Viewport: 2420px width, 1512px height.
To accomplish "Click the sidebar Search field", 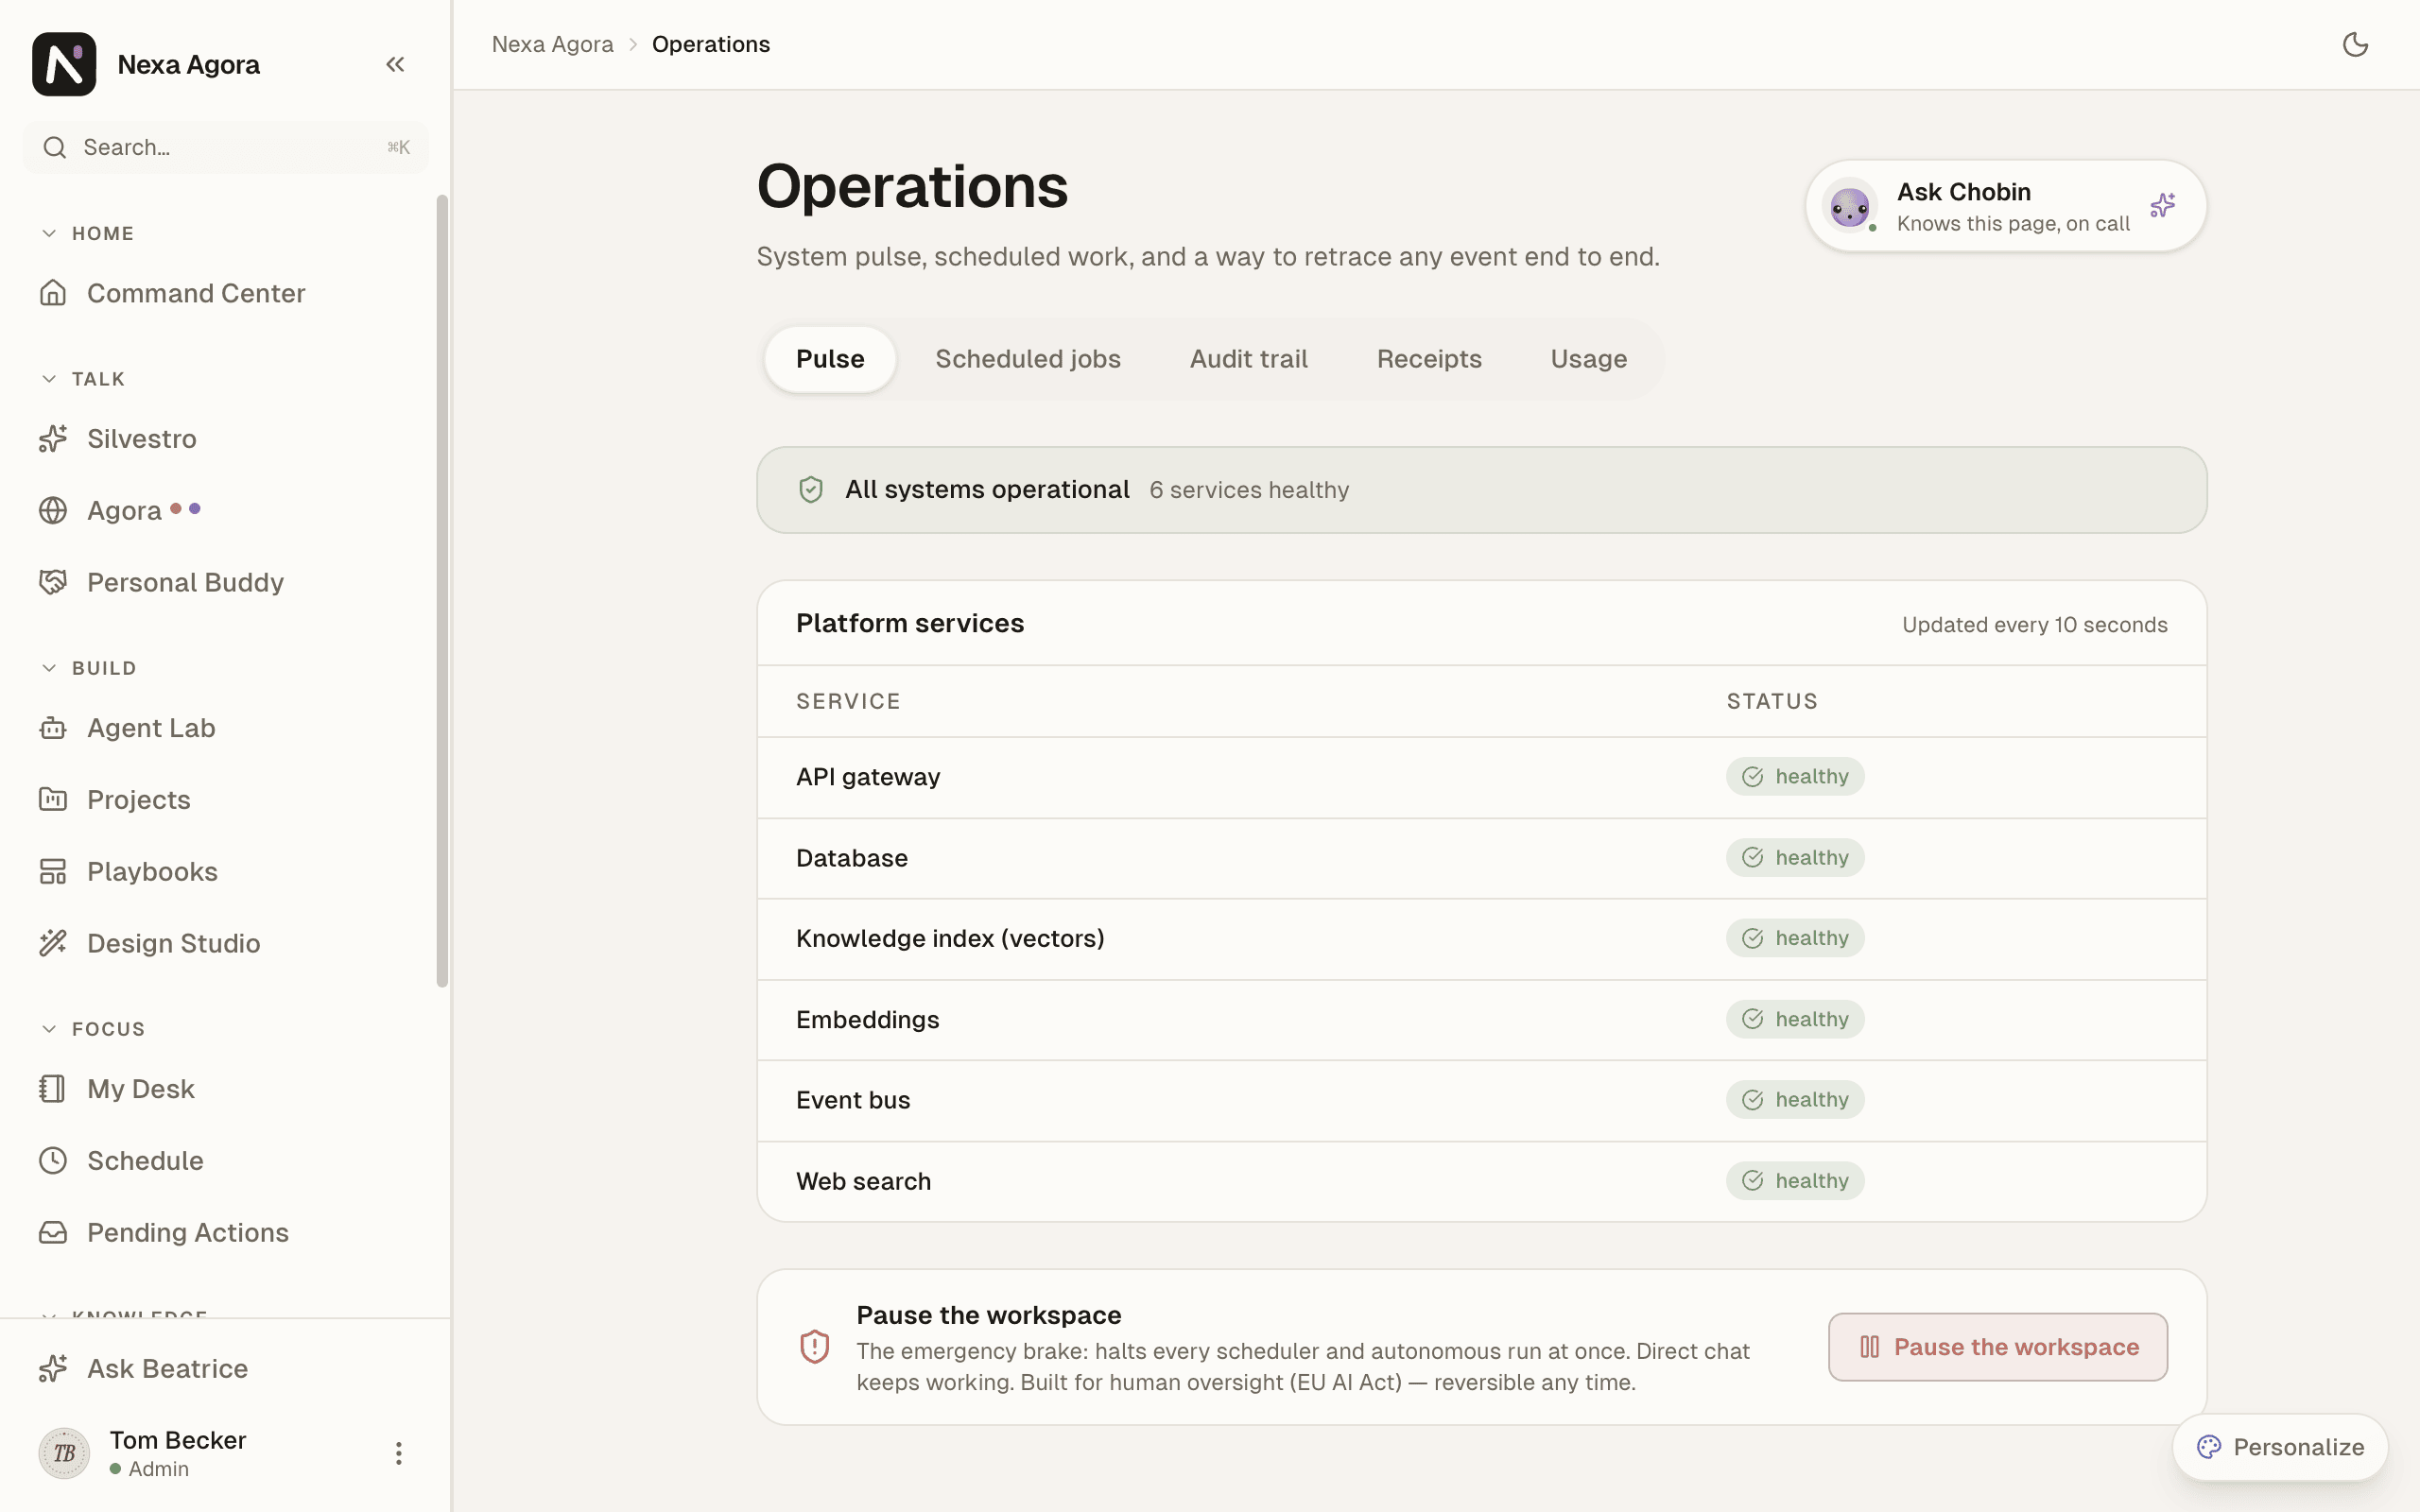I will click(226, 147).
